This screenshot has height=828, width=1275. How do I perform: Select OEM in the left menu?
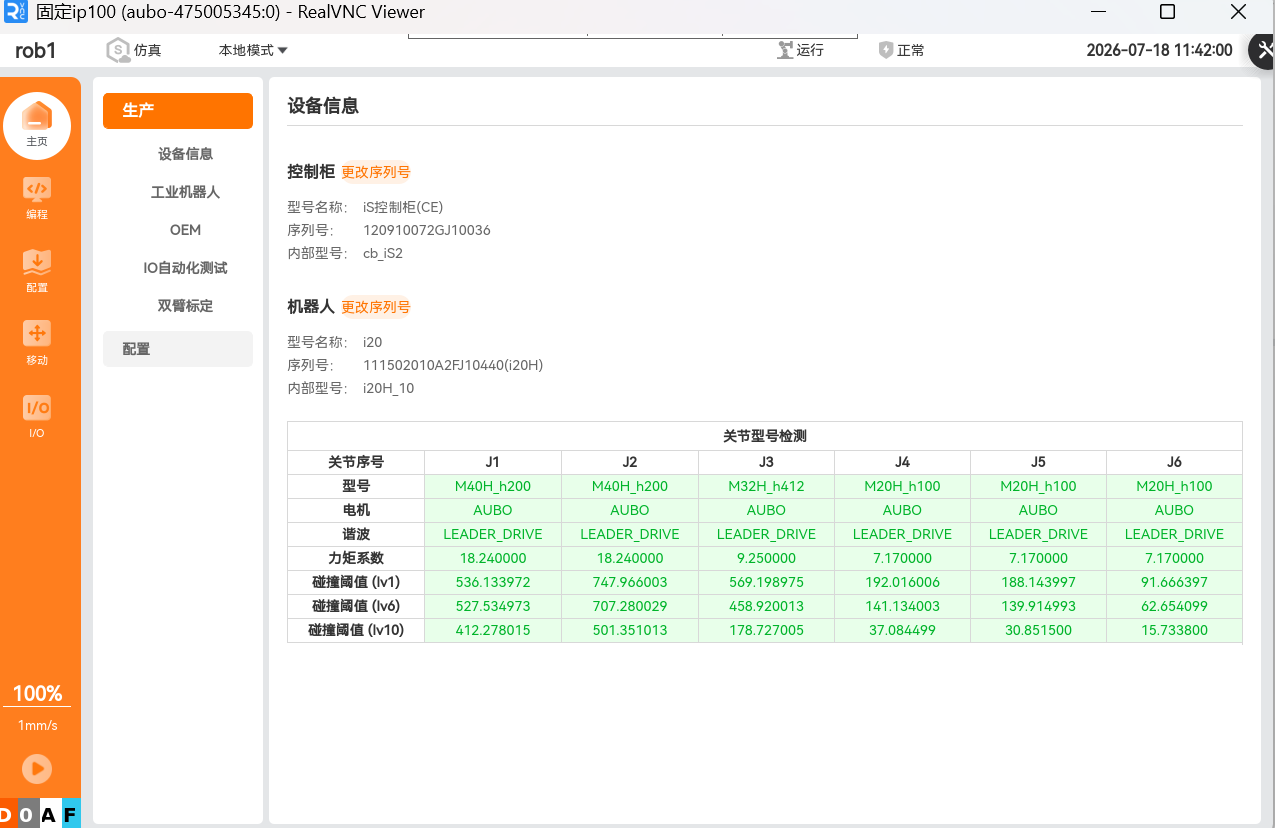click(185, 230)
